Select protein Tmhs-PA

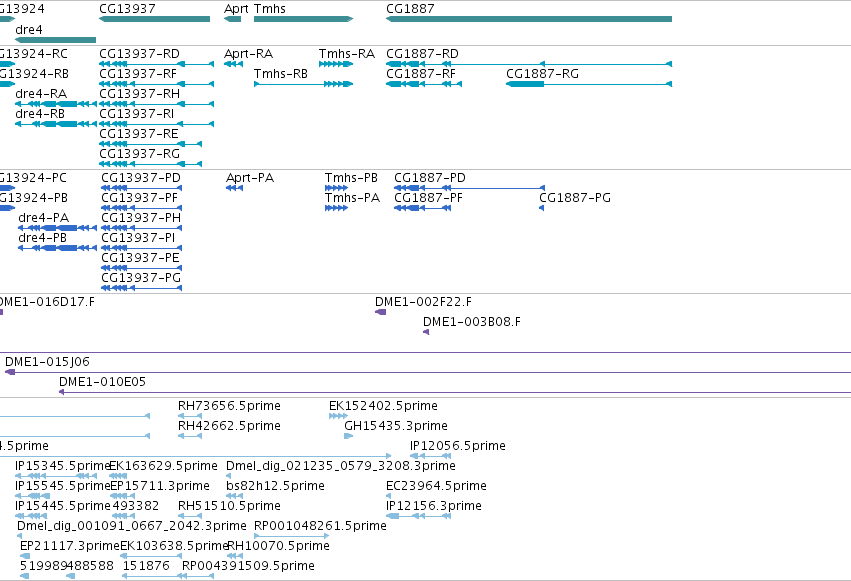(336, 208)
